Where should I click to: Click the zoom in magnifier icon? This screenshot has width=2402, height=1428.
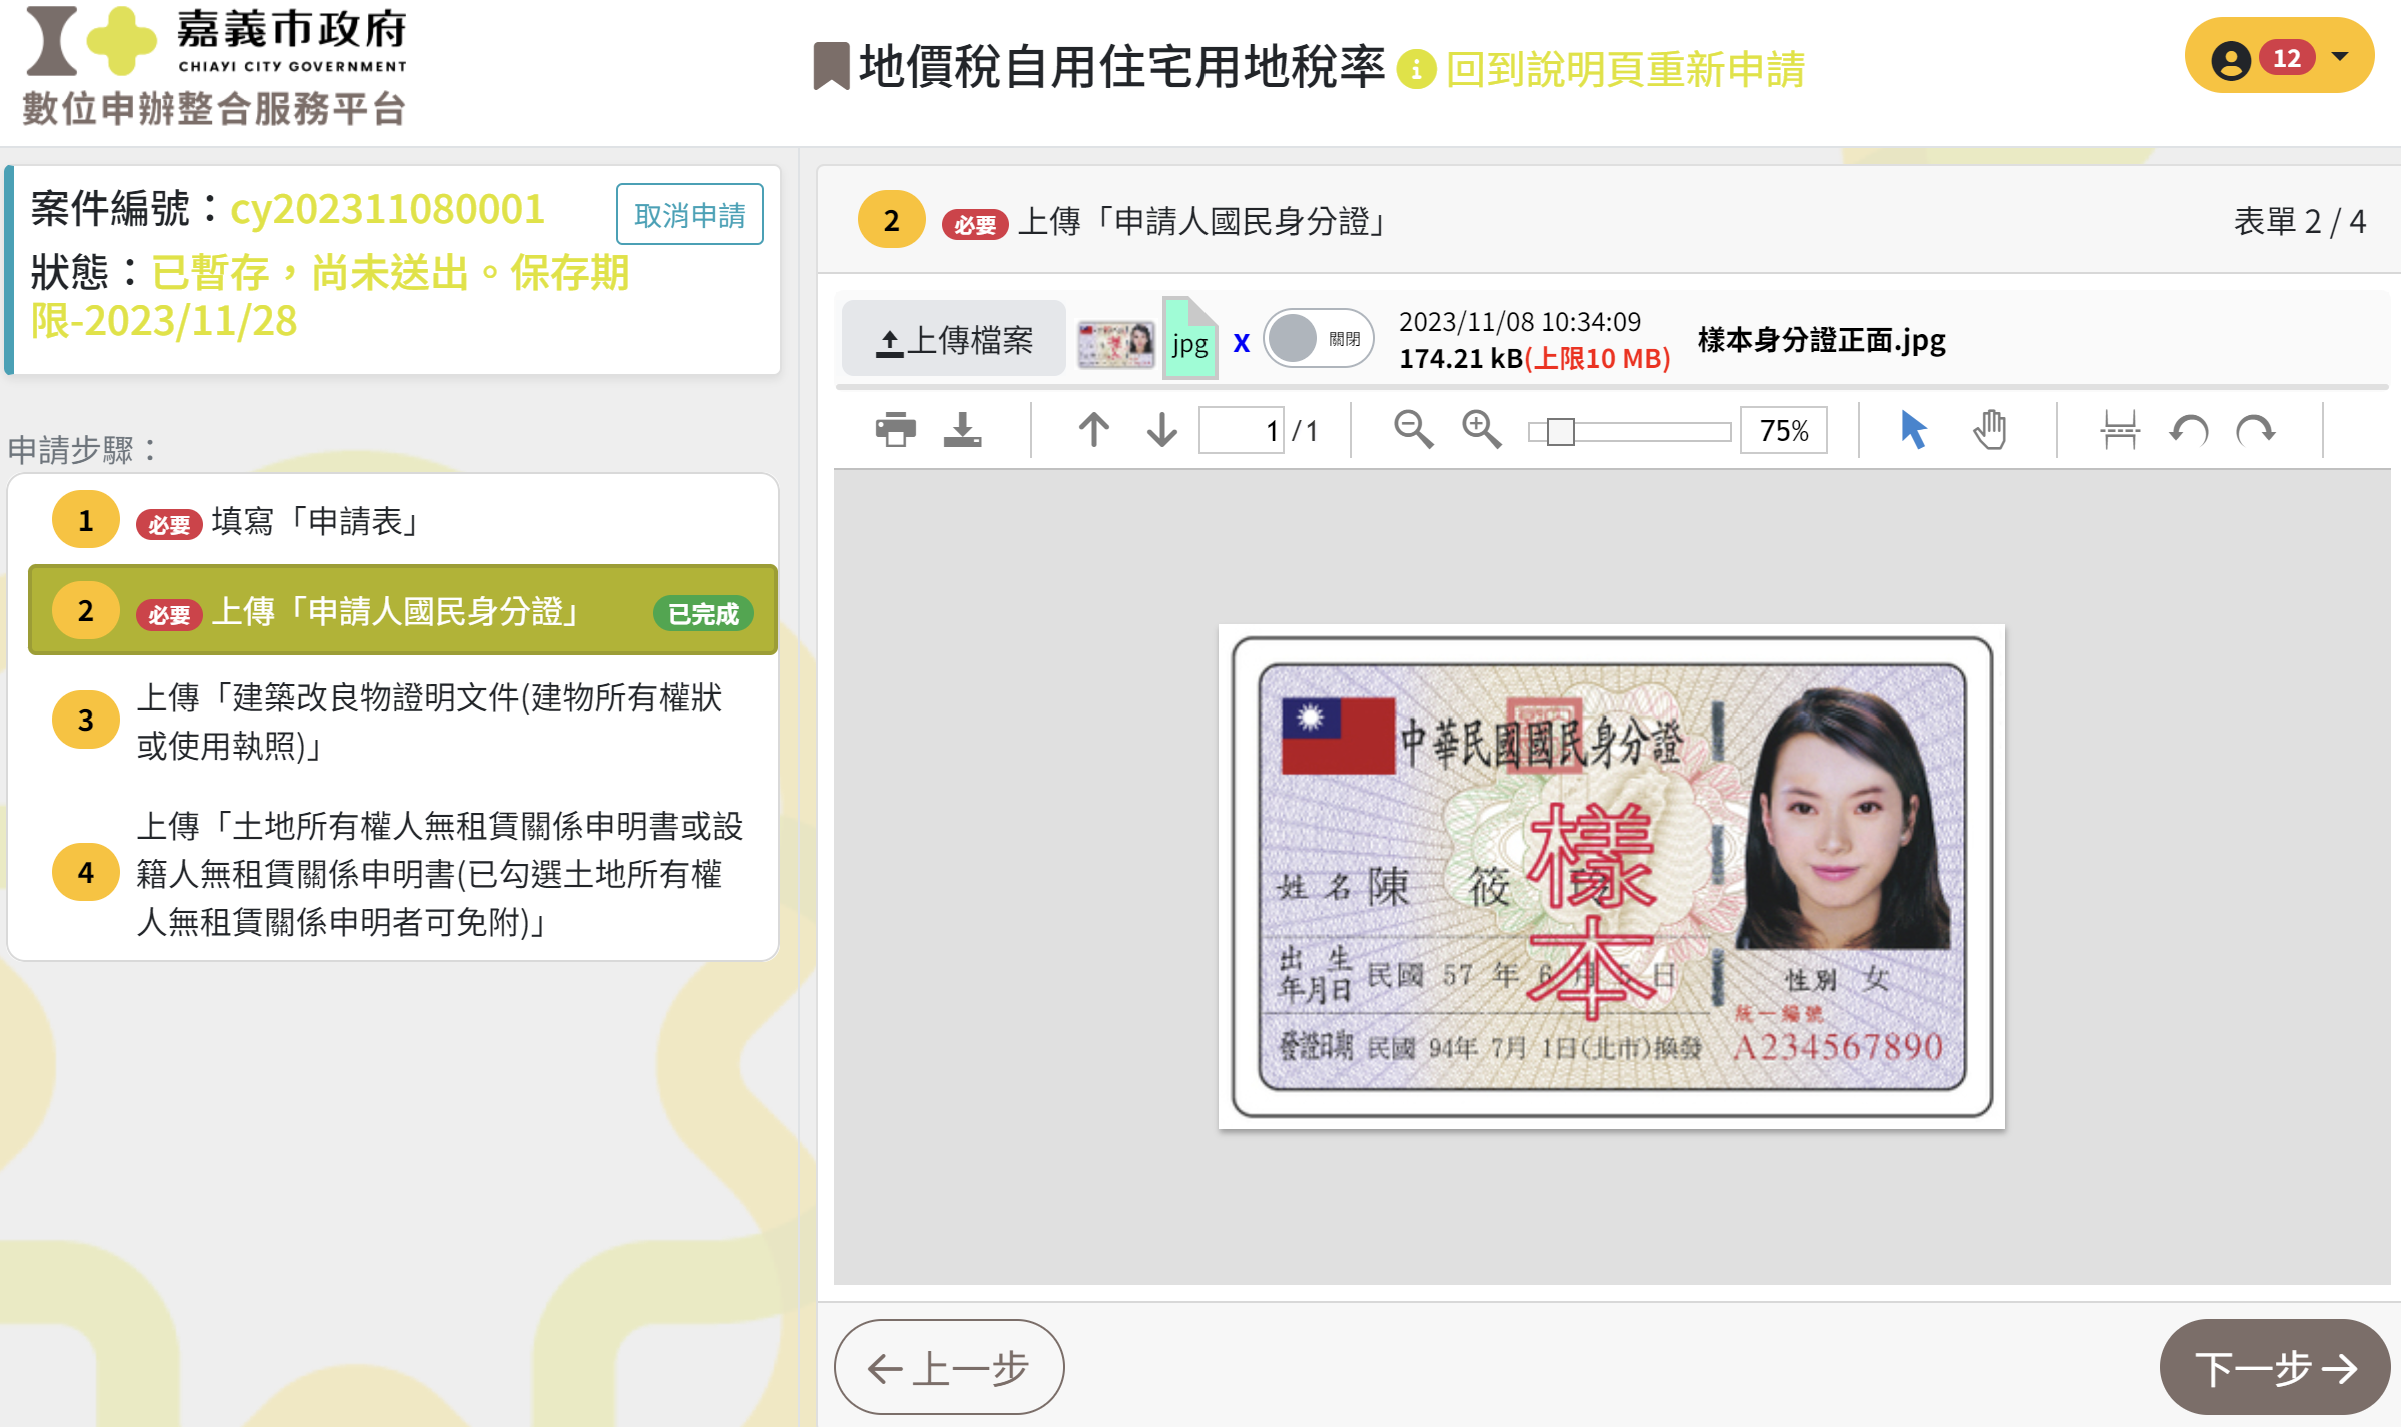[x=1481, y=430]
